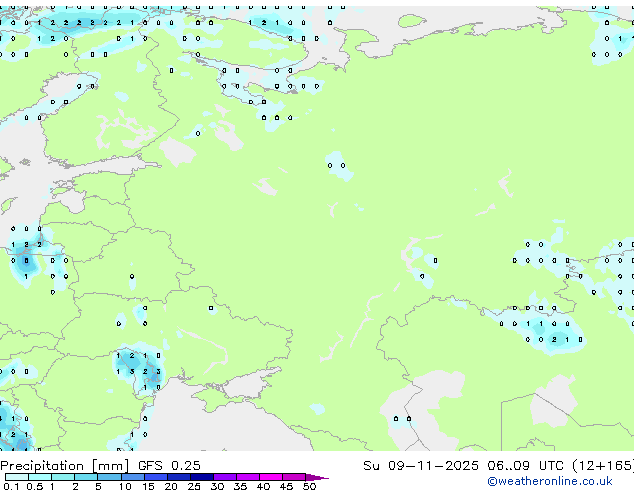634x490 pixels.
Task: Click the 'Su 09-11-2025' date text
Action: 421,465
